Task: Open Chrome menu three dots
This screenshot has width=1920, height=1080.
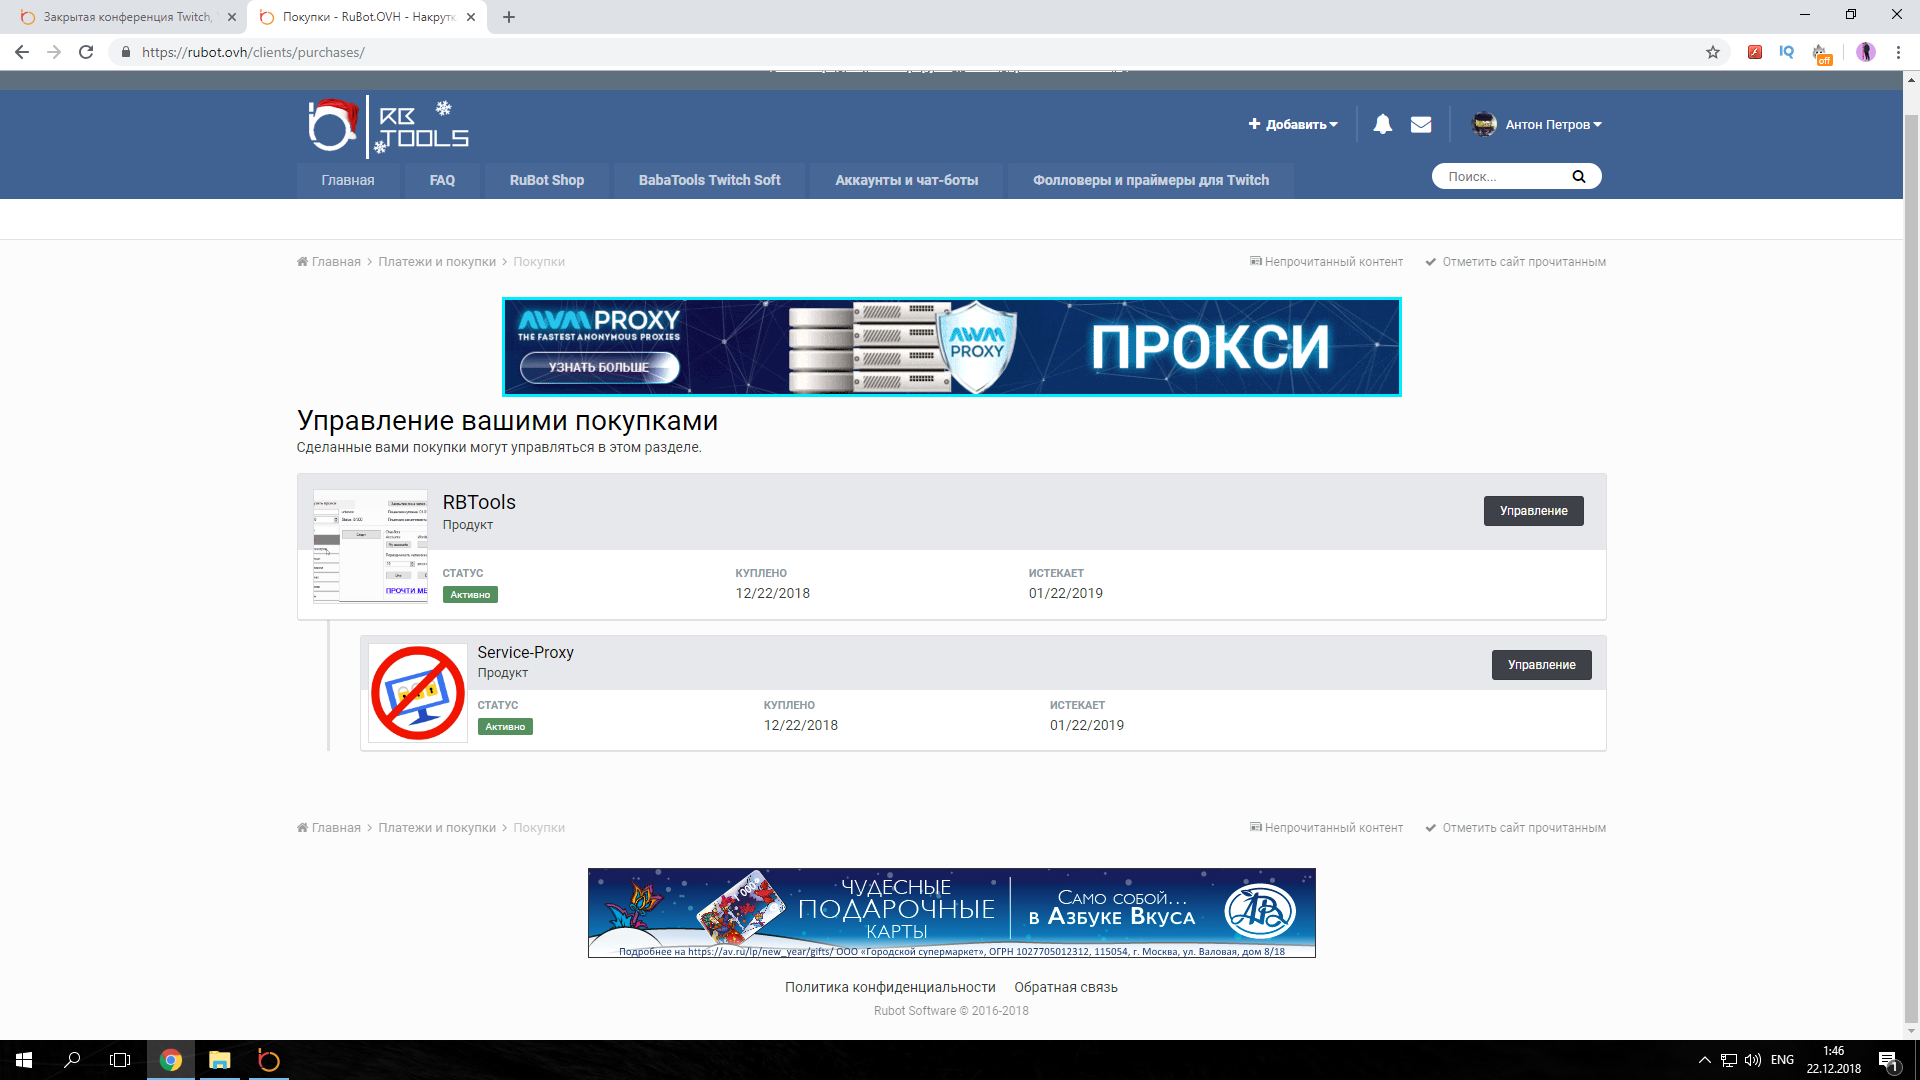Action: (x=1898, y=52)
